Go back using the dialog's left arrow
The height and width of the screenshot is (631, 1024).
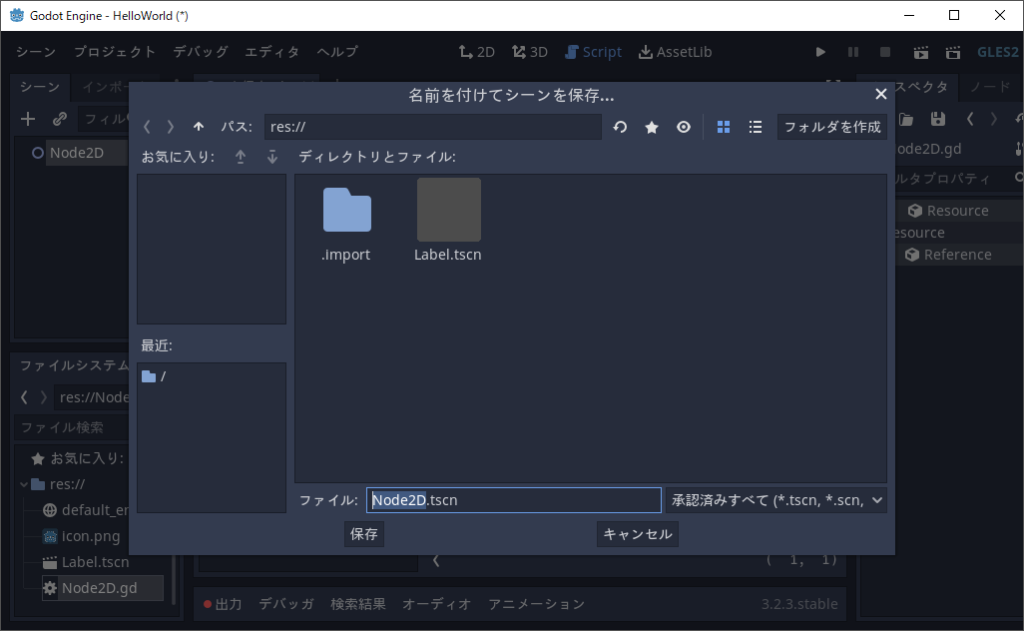(x=146, y=127)
